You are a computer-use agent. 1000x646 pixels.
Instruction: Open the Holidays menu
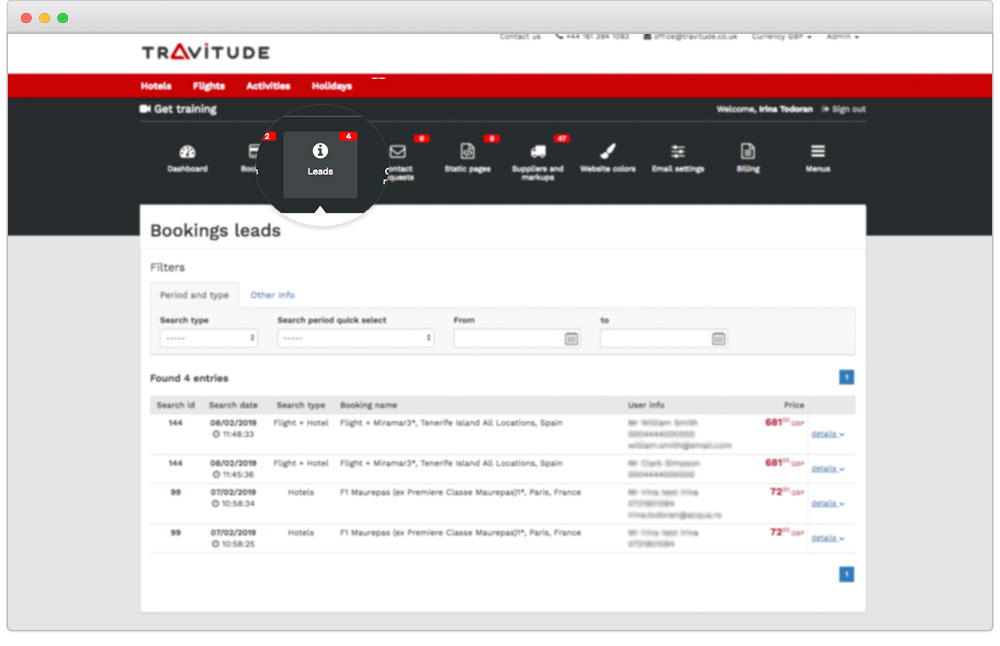[x=331, y=86]
